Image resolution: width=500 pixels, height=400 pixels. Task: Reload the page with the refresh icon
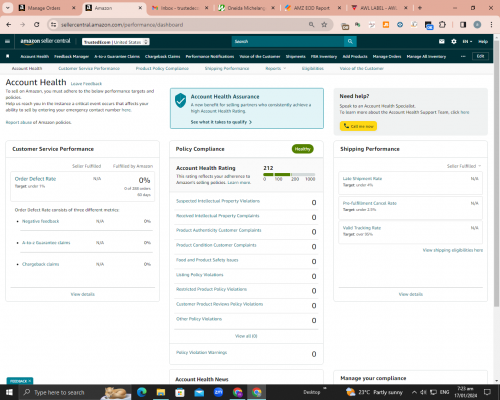[x=37, y=25]
